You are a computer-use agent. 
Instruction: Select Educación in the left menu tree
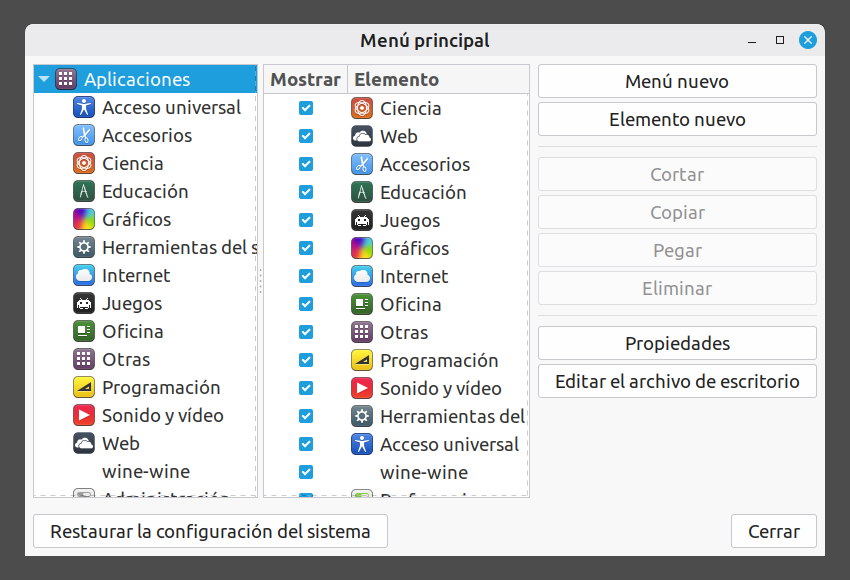click(145, 192)
